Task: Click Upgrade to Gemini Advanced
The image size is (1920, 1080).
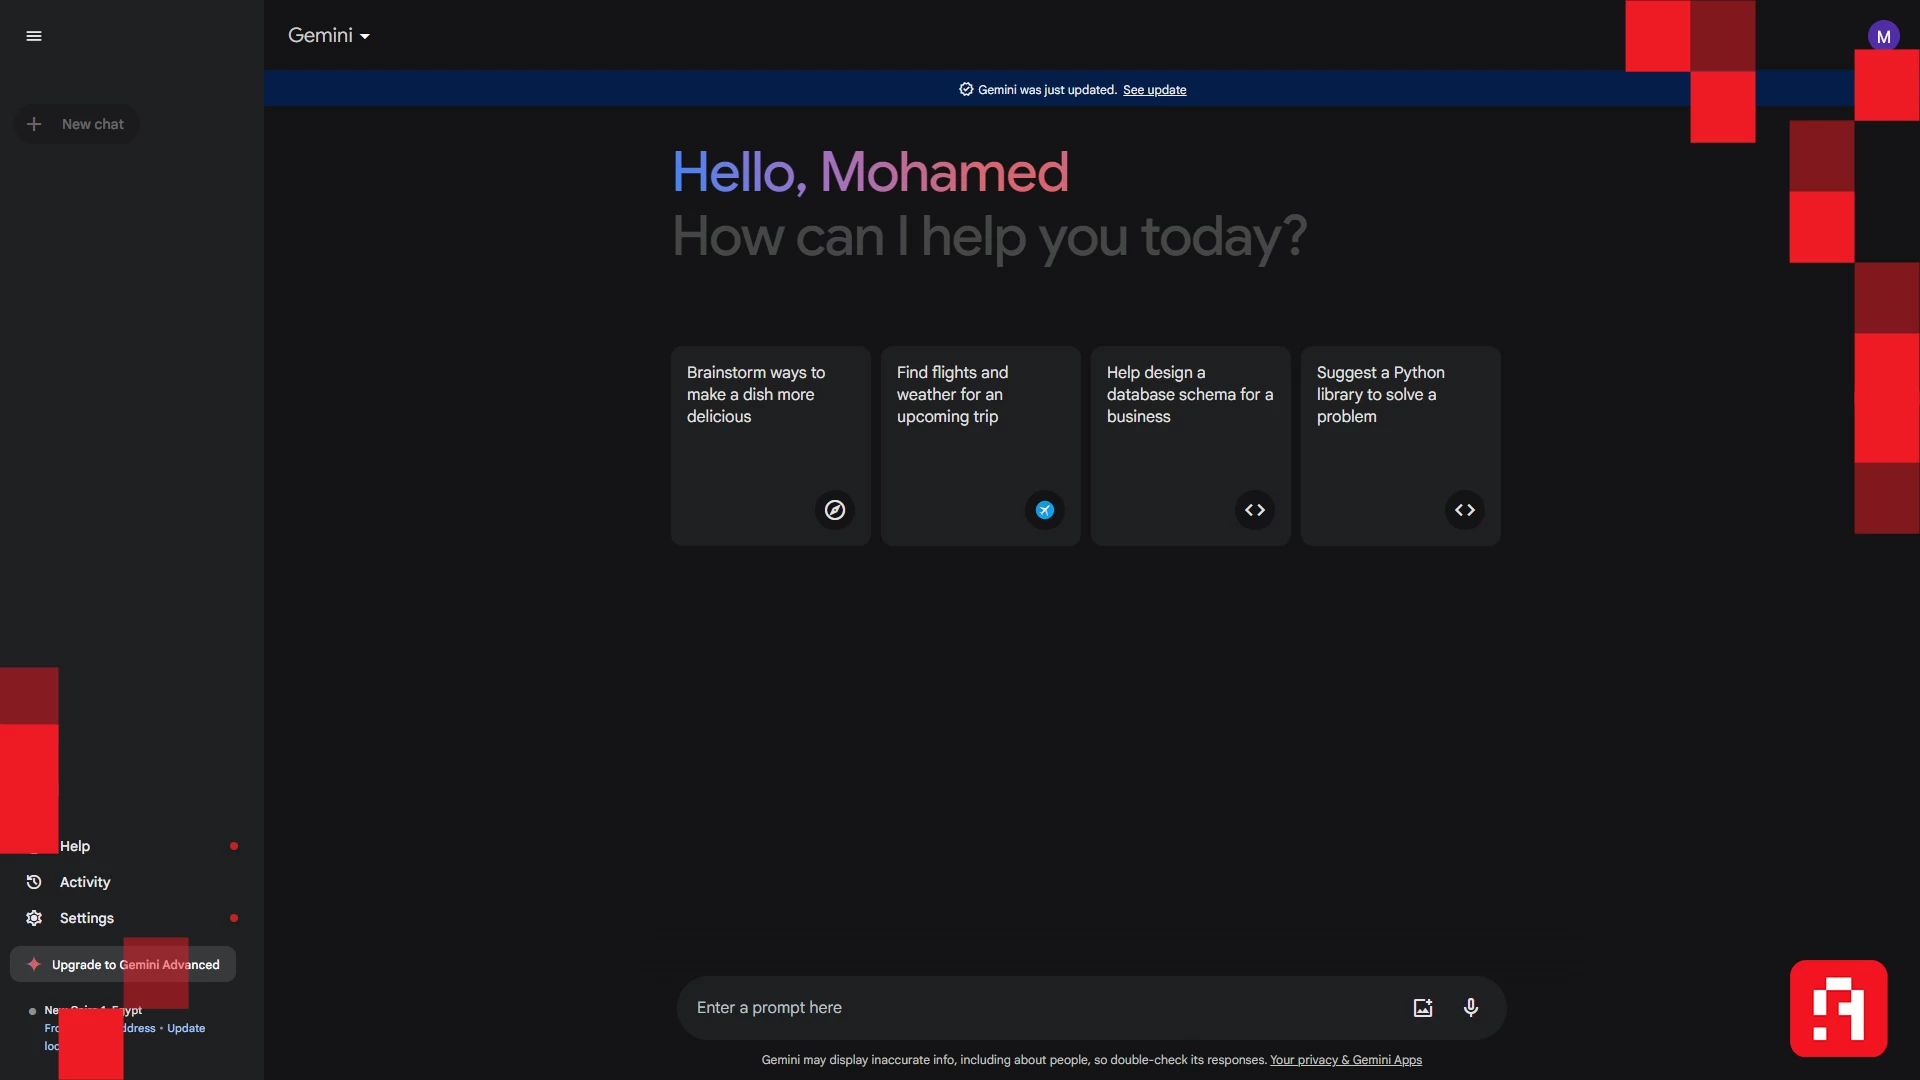Action: click(123, 965)
